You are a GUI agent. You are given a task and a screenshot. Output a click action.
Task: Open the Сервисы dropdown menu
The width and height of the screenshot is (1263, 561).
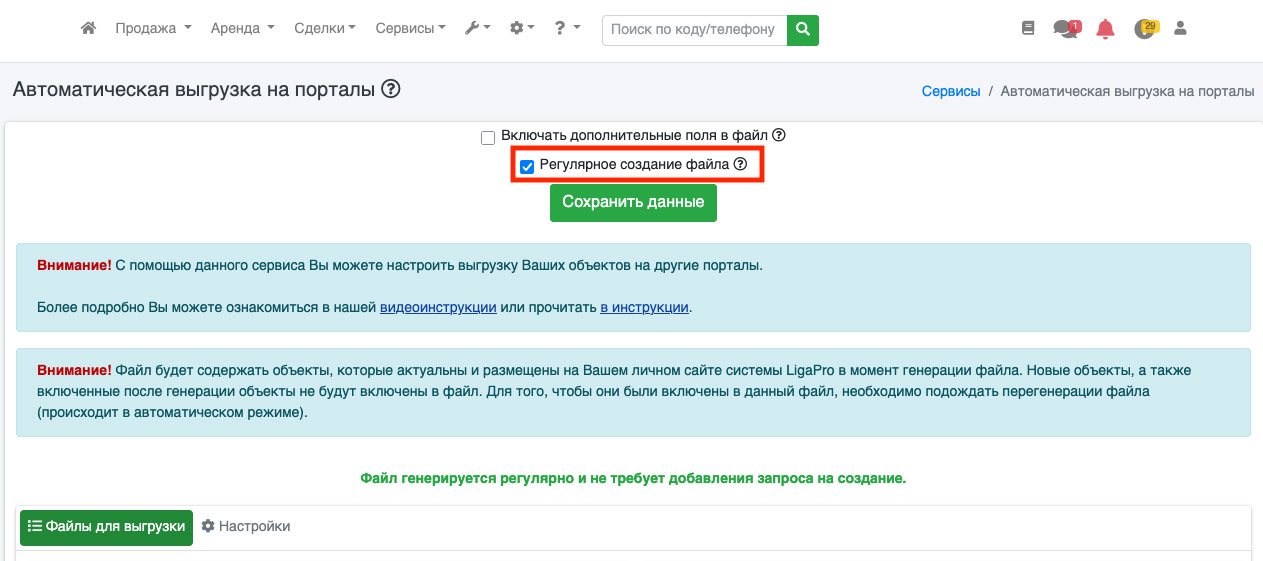[410, 29]
